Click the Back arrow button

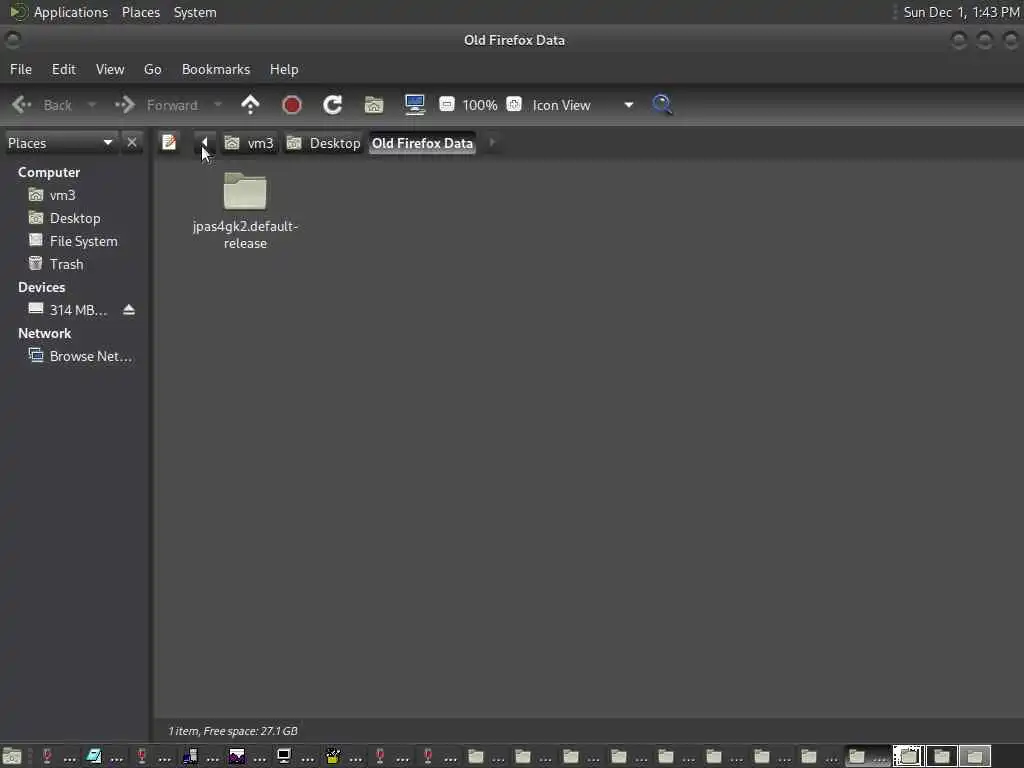pos(42,105)
